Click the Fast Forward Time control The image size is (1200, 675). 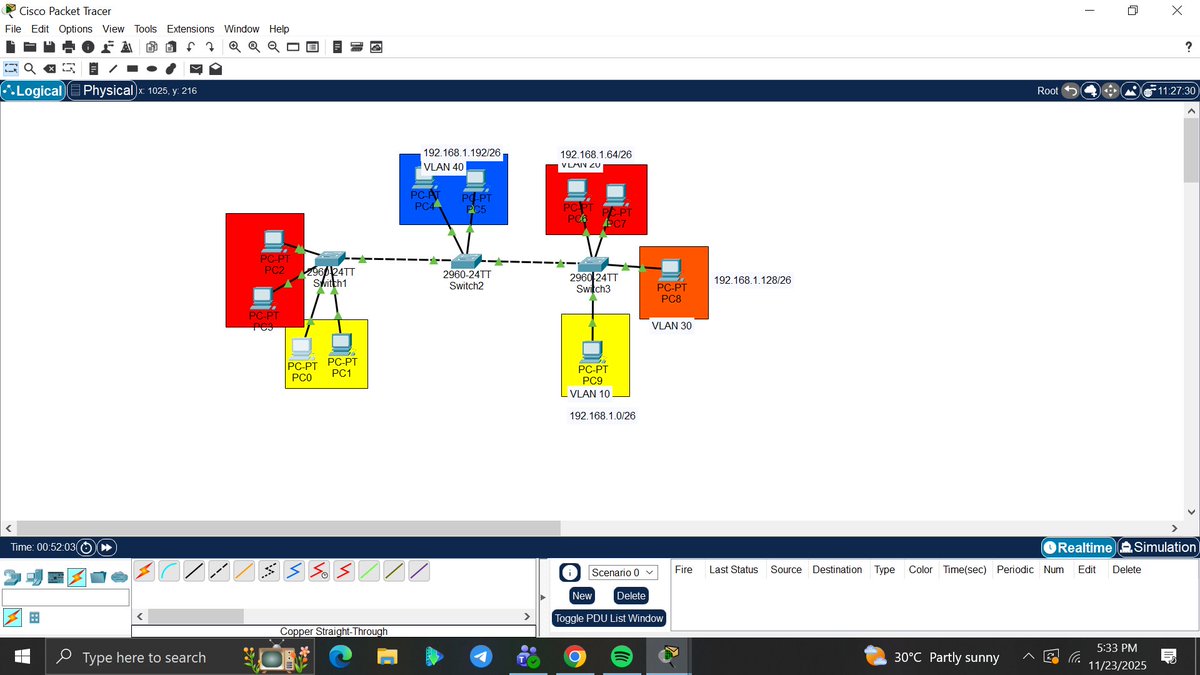(105, 547)
